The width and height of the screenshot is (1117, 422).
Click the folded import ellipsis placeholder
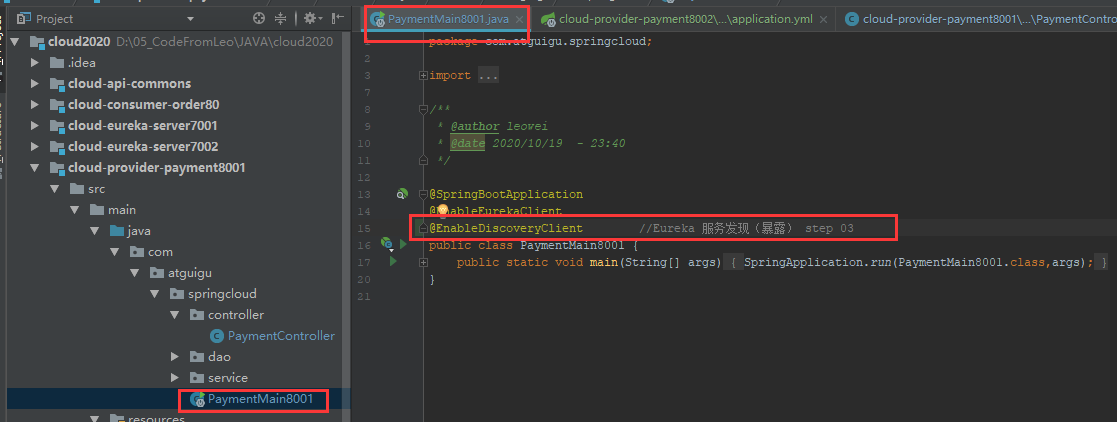[489, 76]
